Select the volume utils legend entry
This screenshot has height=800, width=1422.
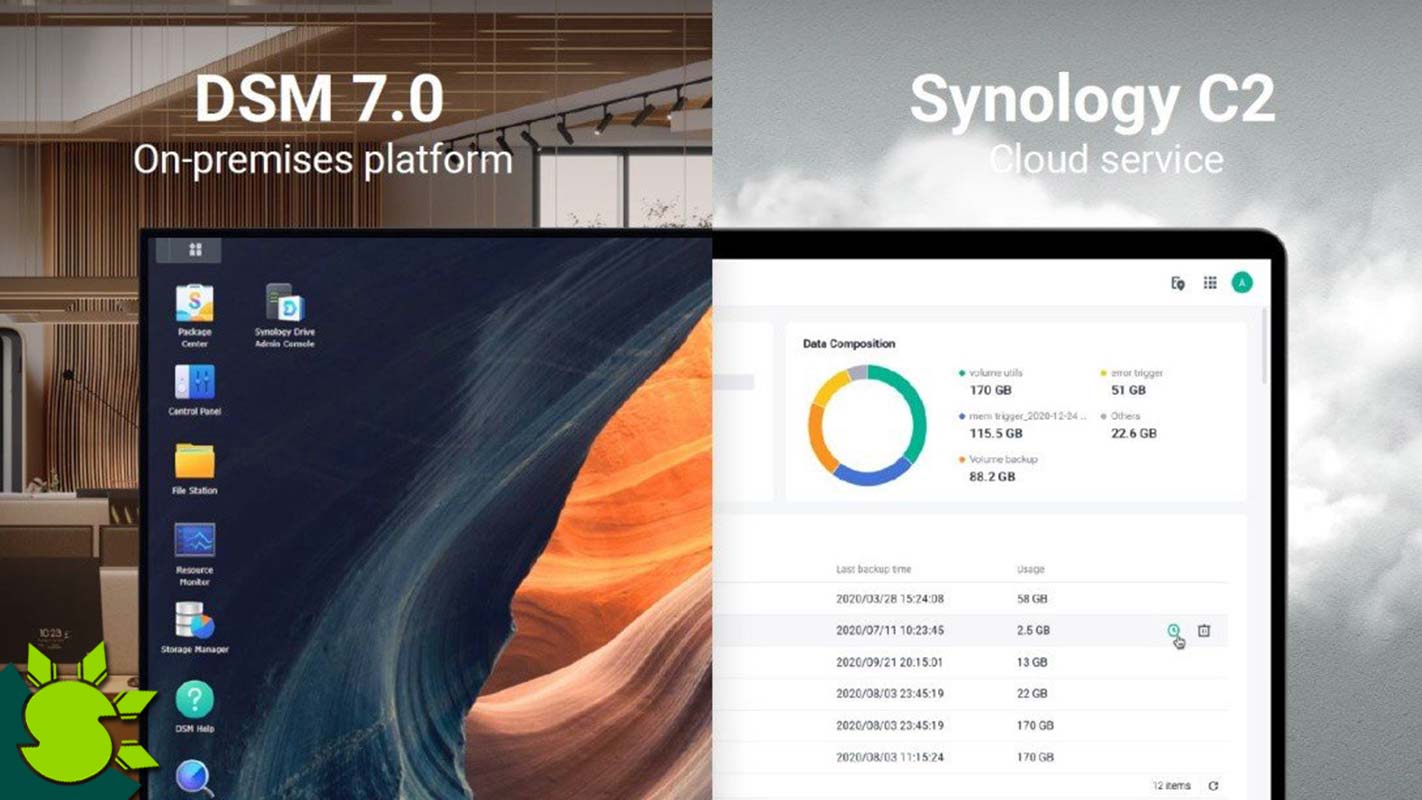click(x=990, y=373)
